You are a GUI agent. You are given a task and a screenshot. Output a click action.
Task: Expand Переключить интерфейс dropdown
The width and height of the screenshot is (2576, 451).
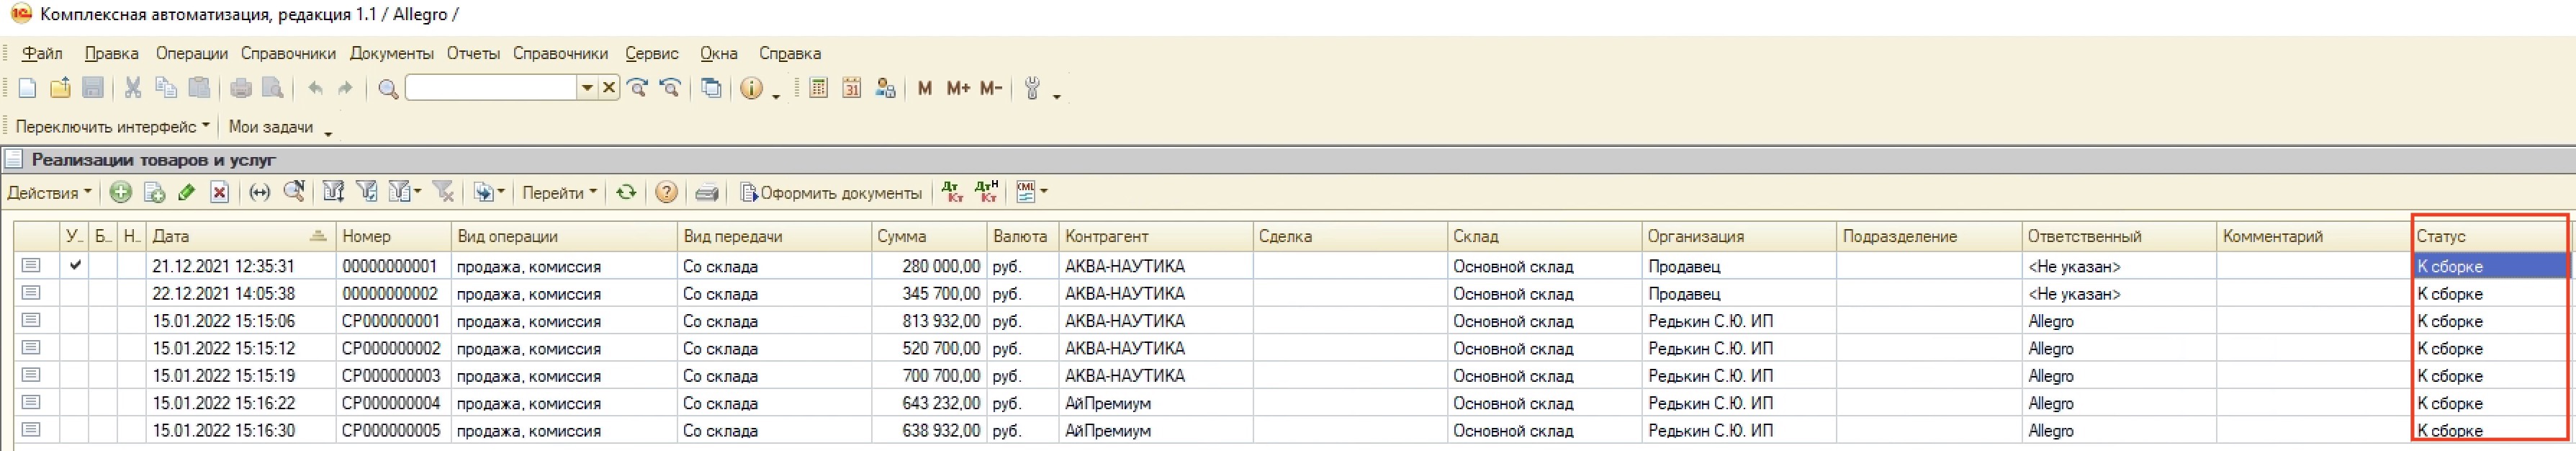tap(113, 127)
